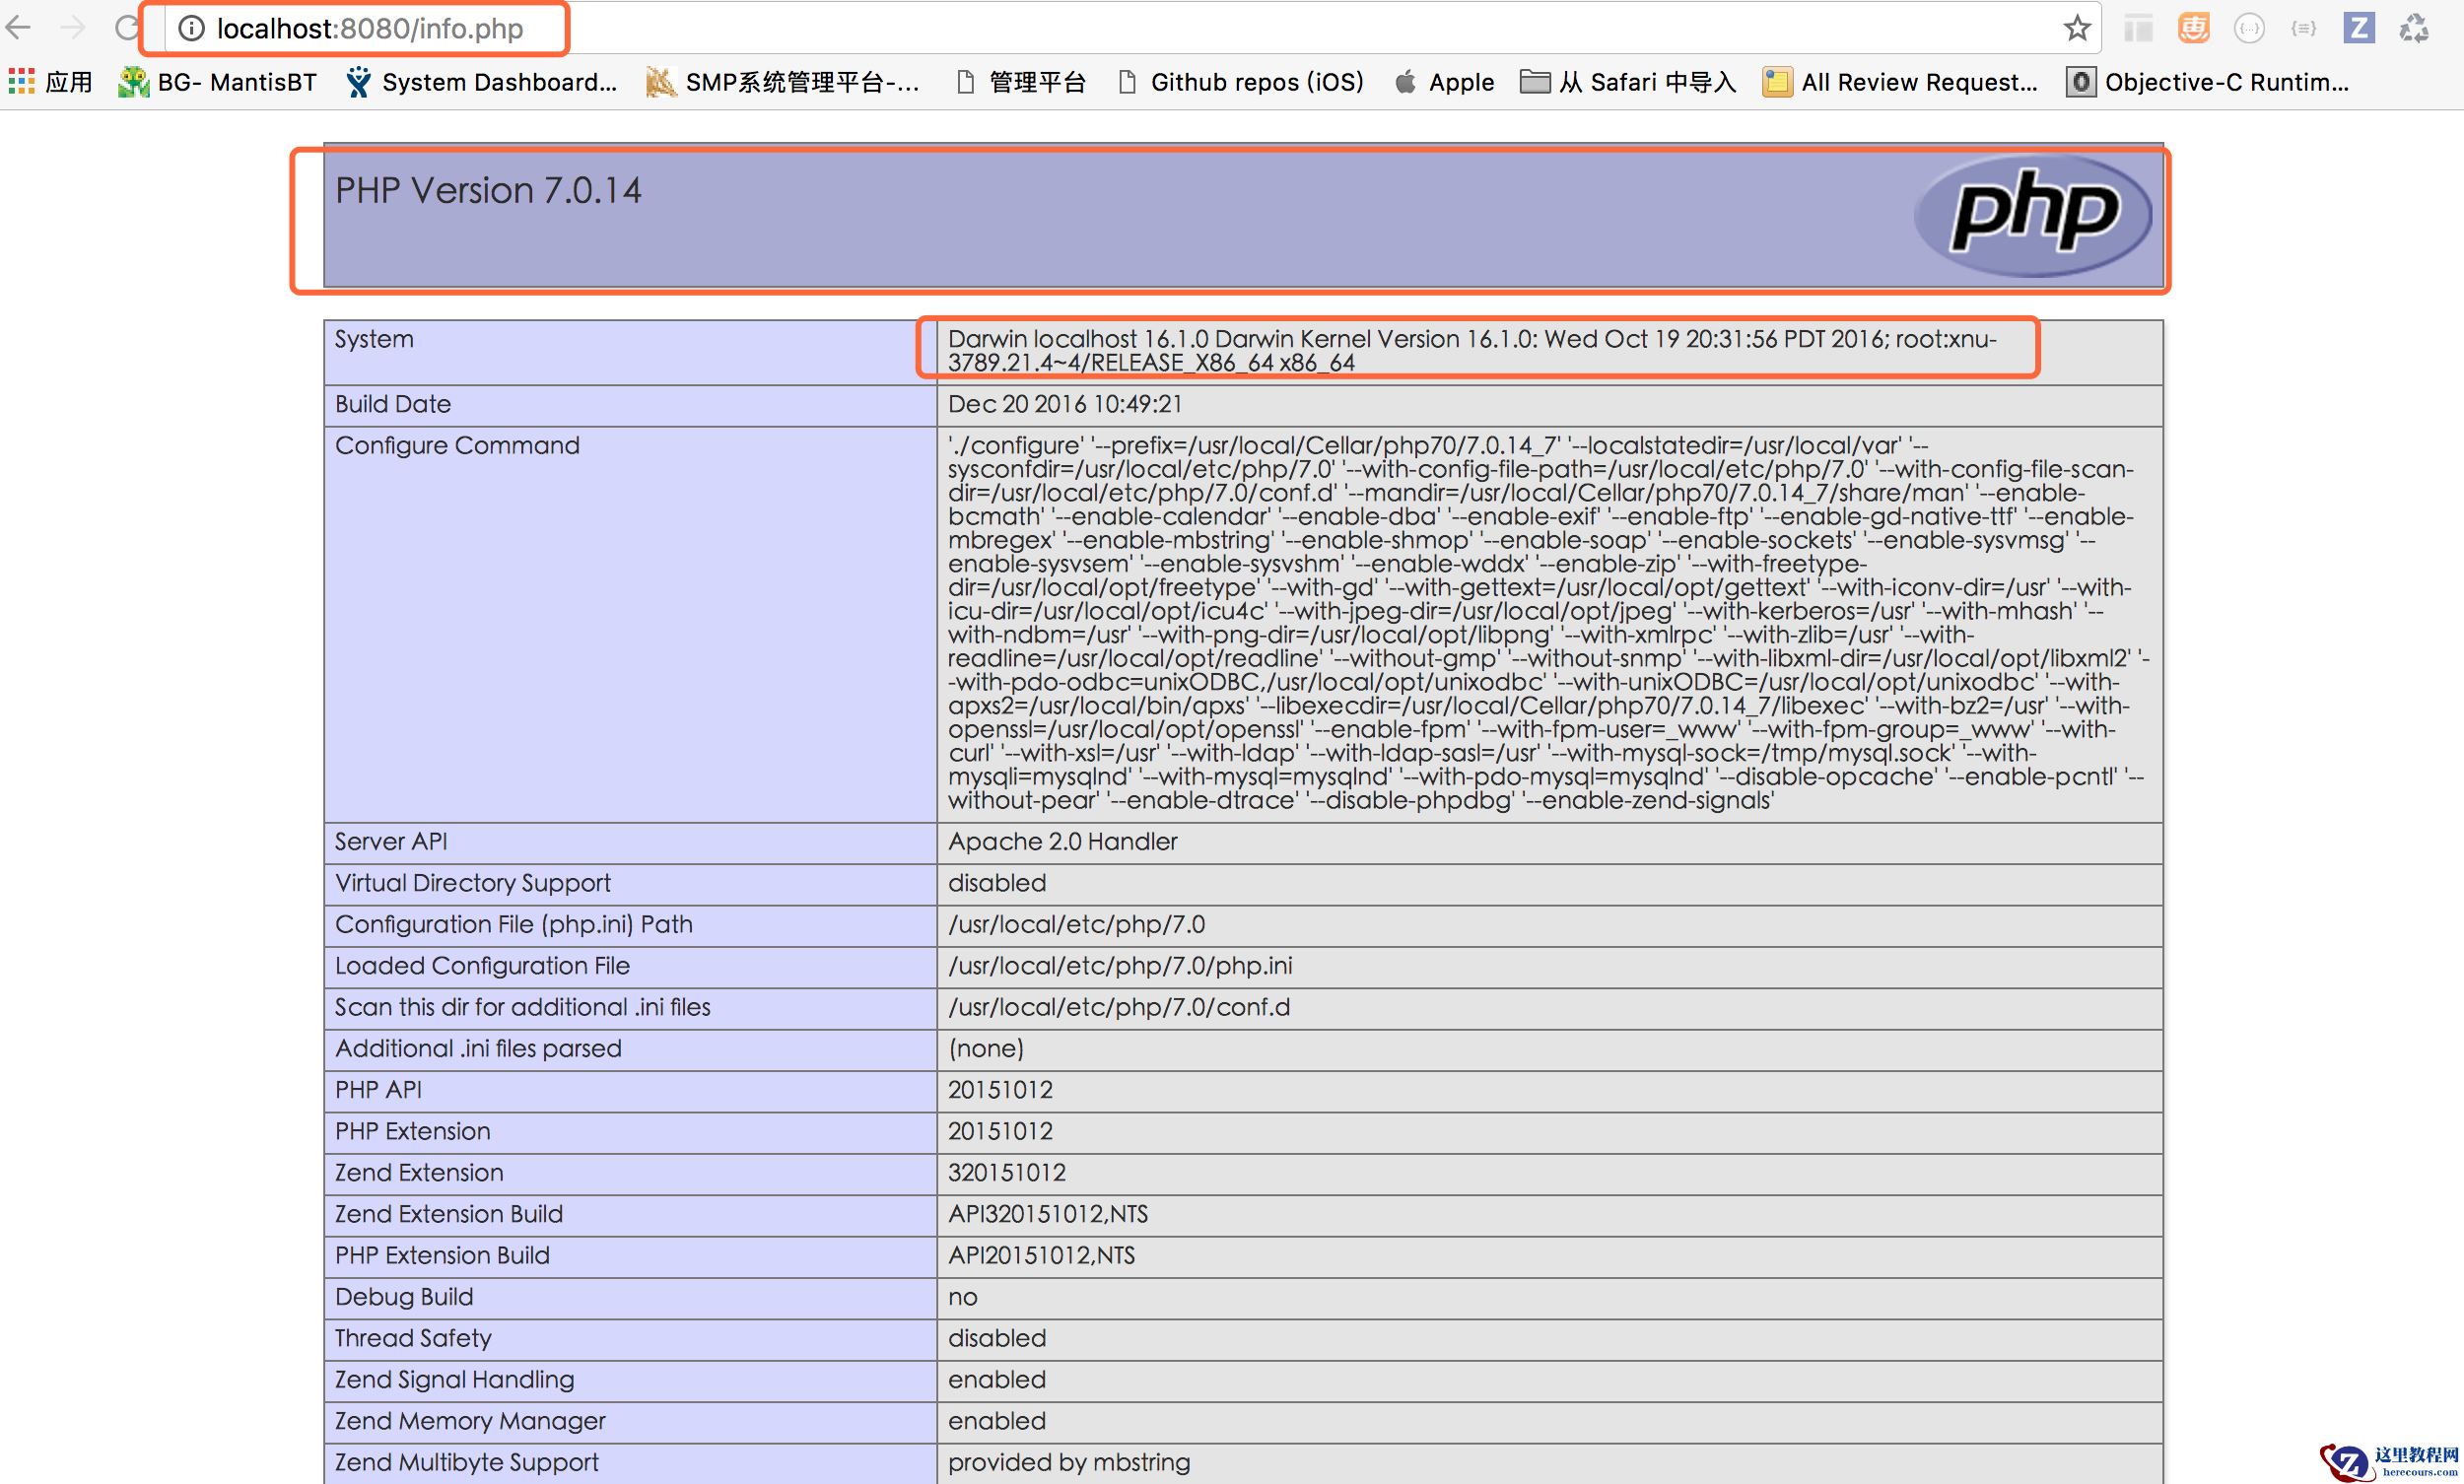Click the back navigation arrow
This screenshot has width=2464, height=1484.
click(18, 28)
